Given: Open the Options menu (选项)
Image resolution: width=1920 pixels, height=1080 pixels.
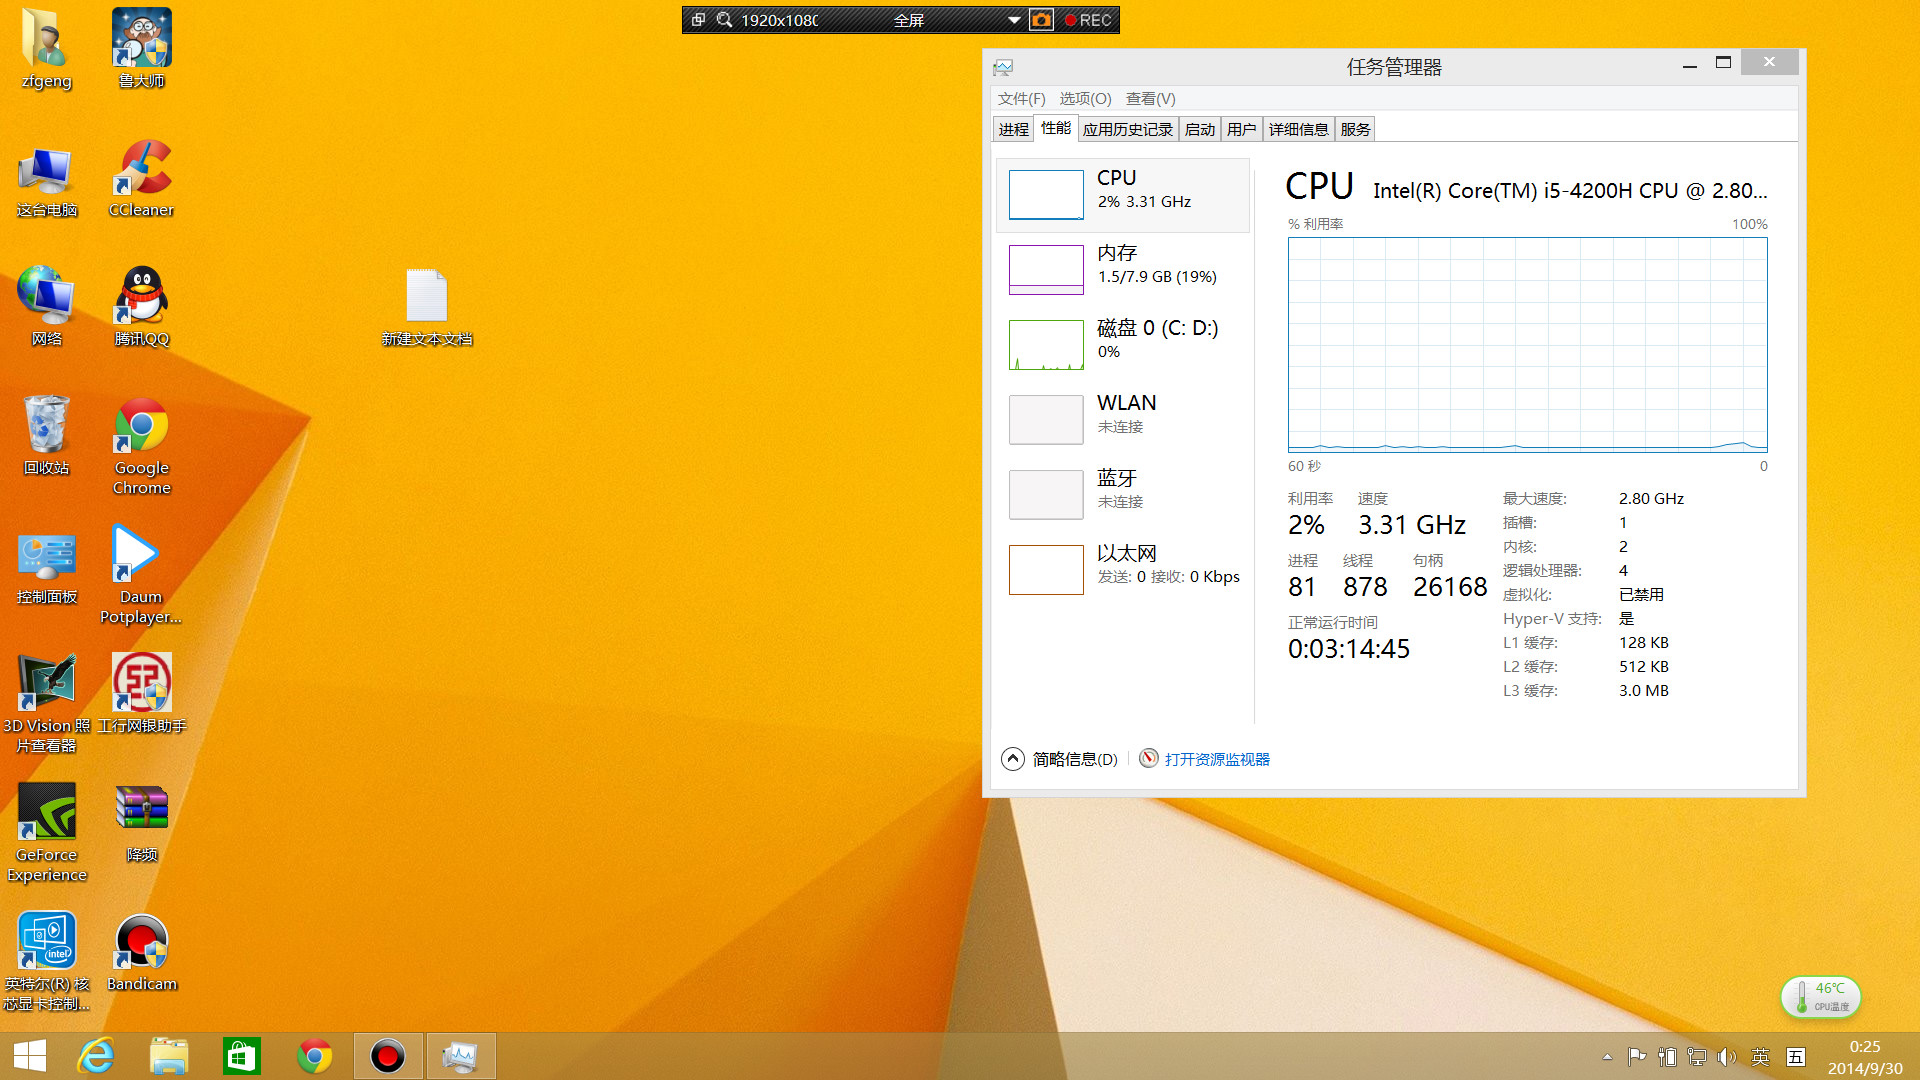Looking at the screenshot, I should (x=1085, y=98).
